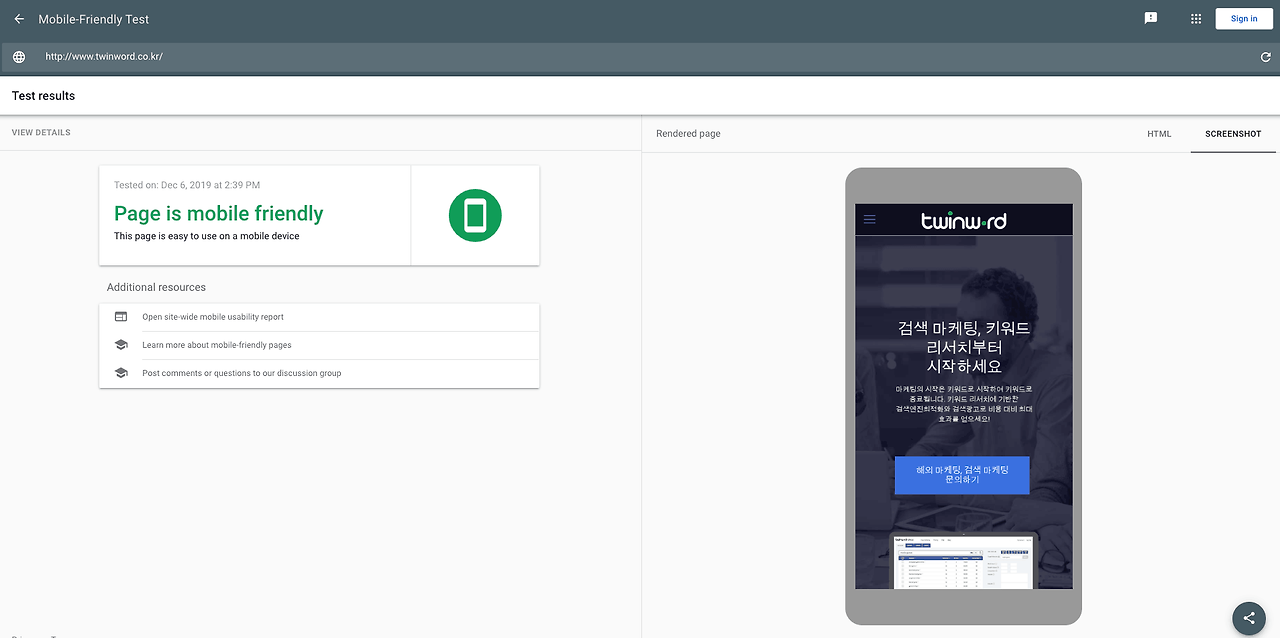
Task: Switch to the HTML tab
Action: (x=1159, y=133)
